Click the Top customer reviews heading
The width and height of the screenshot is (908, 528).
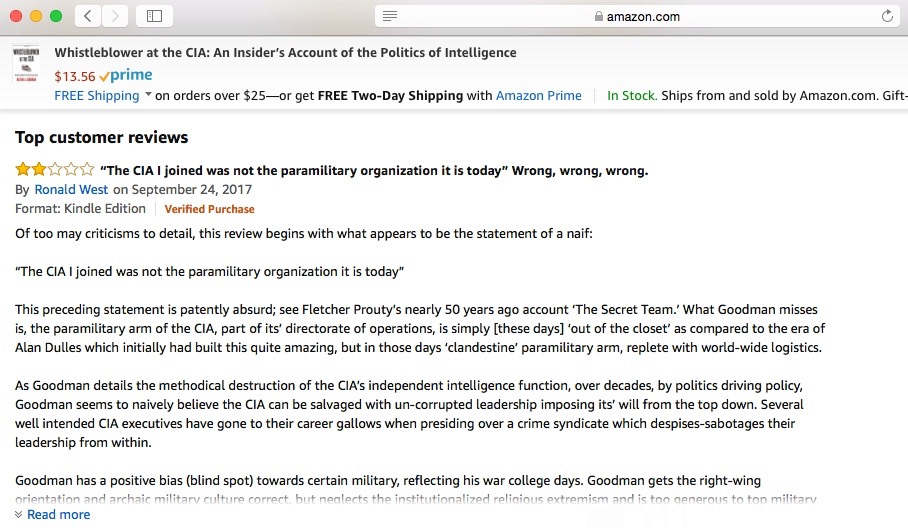[x=101, y=137]
